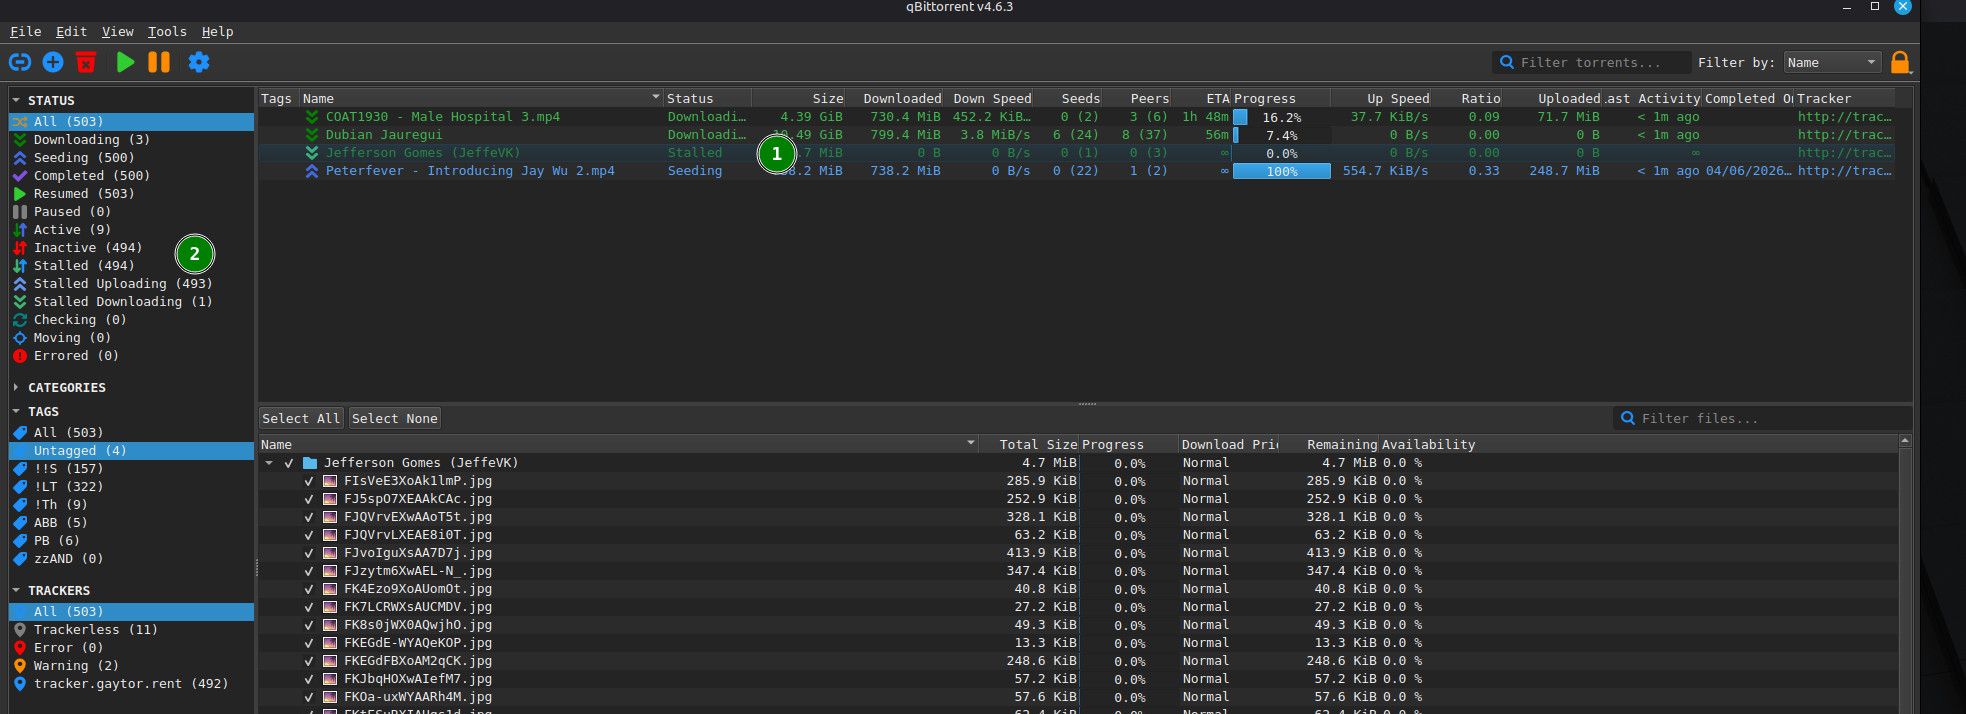Click the 16.2% progress bar of COAT1930 torrent
This screenshot has height=714, width=1966.
pos(1281,117)
